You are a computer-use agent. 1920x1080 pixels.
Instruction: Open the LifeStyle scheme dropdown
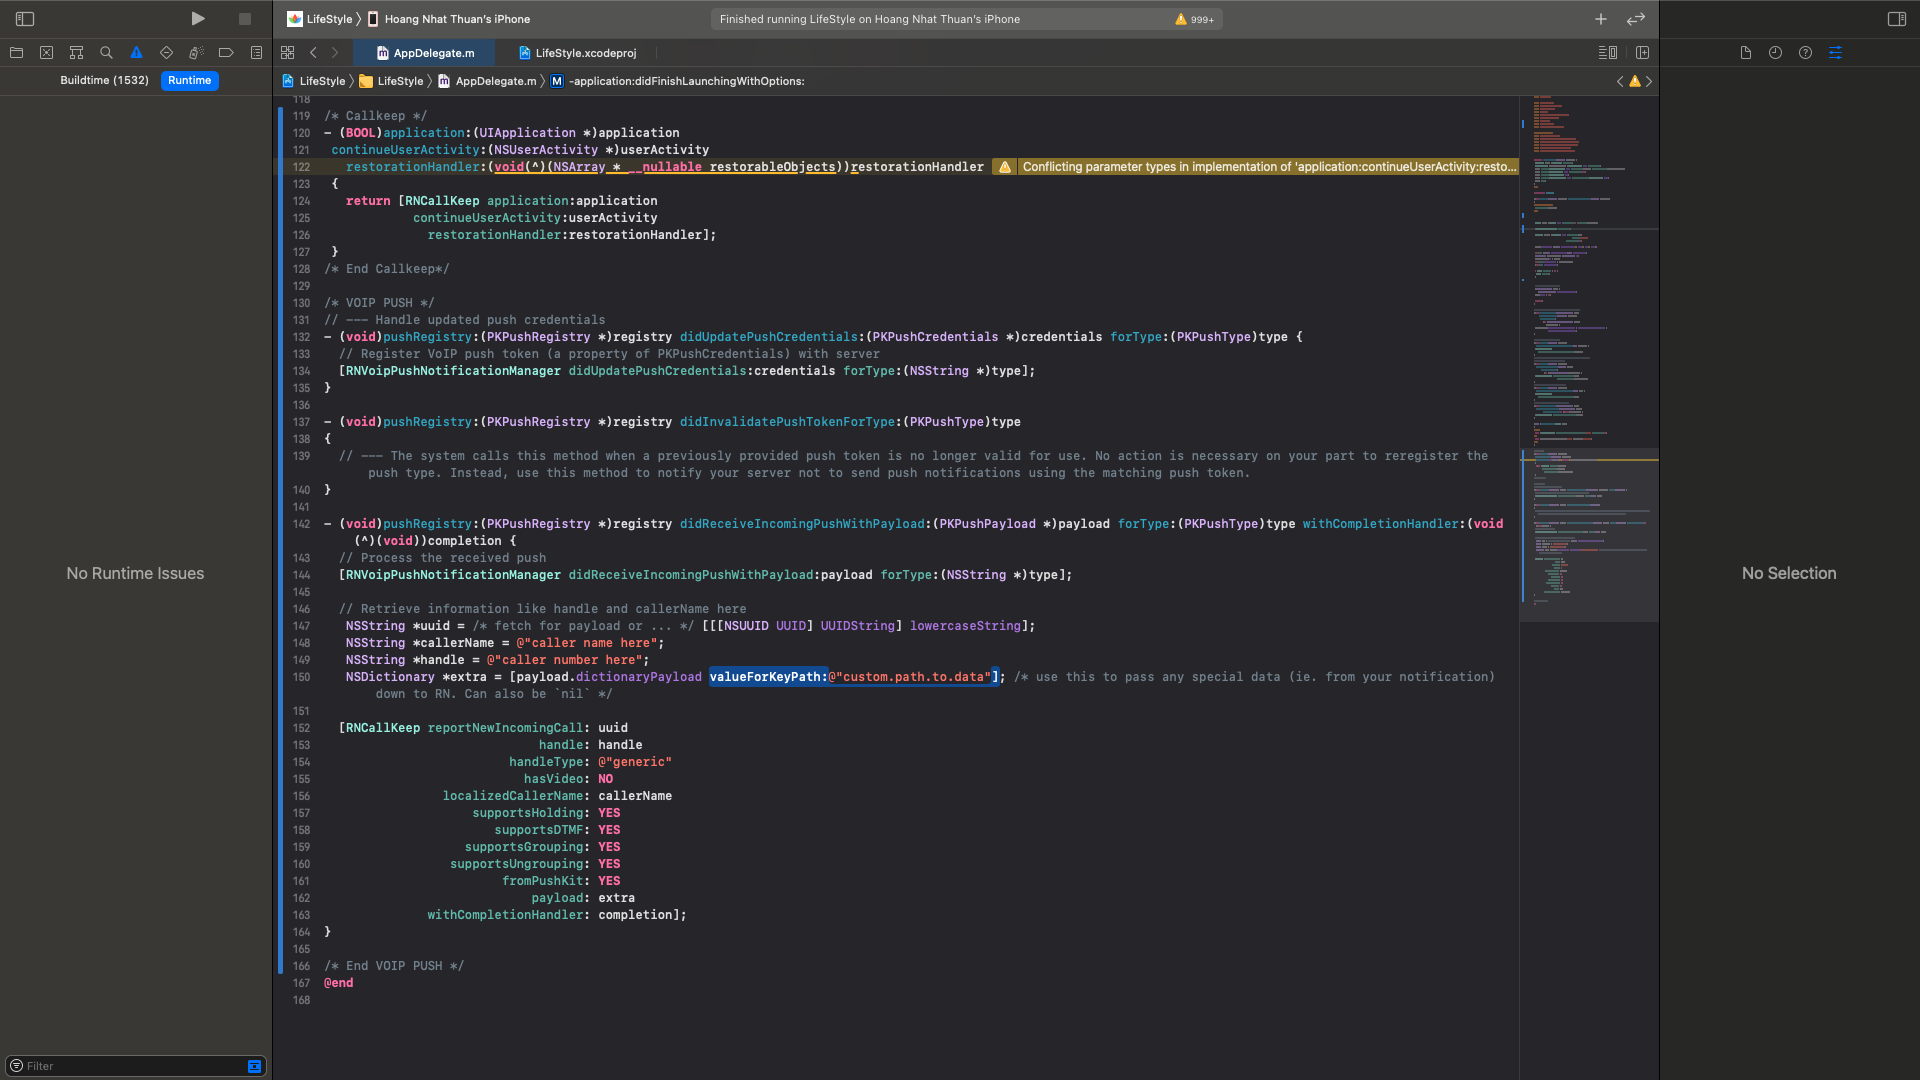320,19
